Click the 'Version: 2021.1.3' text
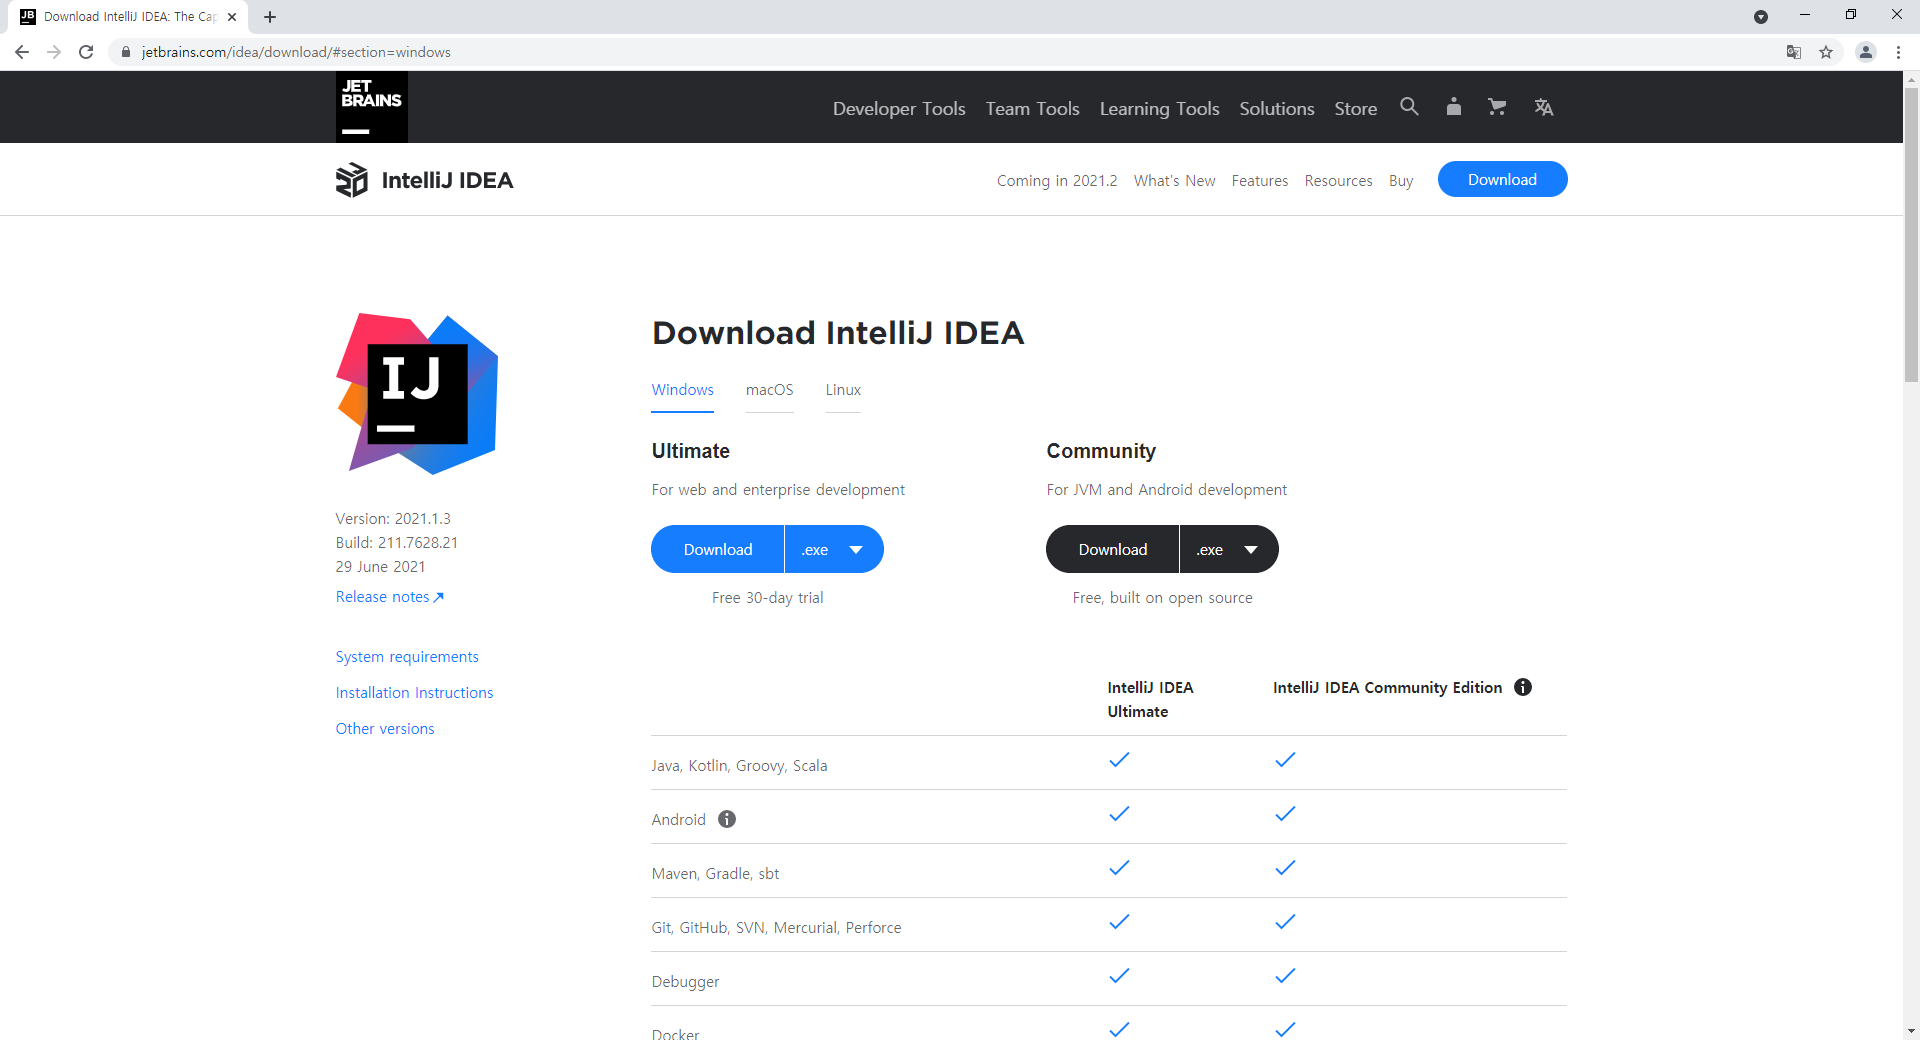Screen dimensions: 1920x1040 pos(393,519)
